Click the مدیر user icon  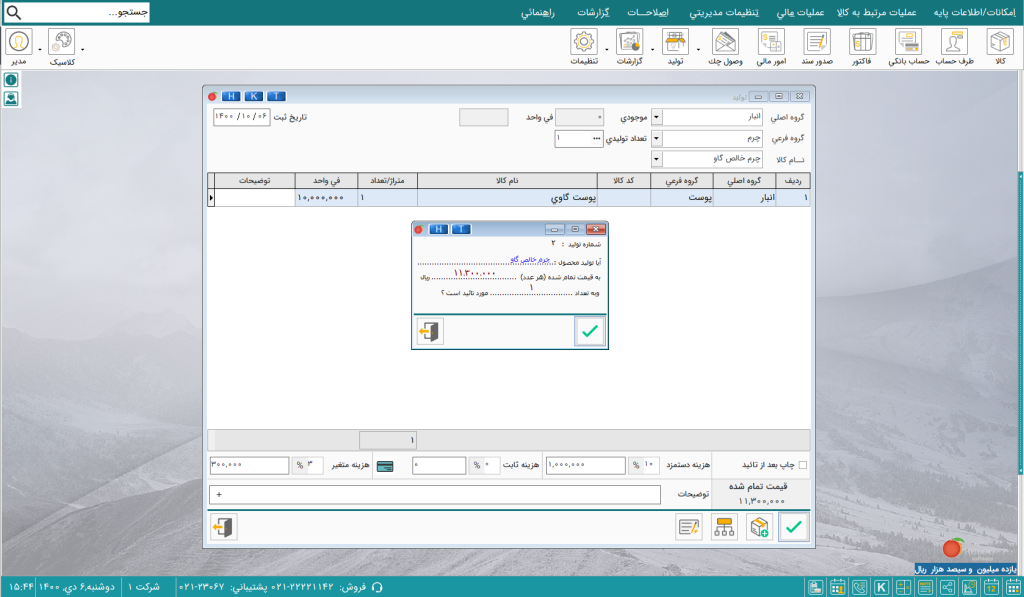coord(19,42)
